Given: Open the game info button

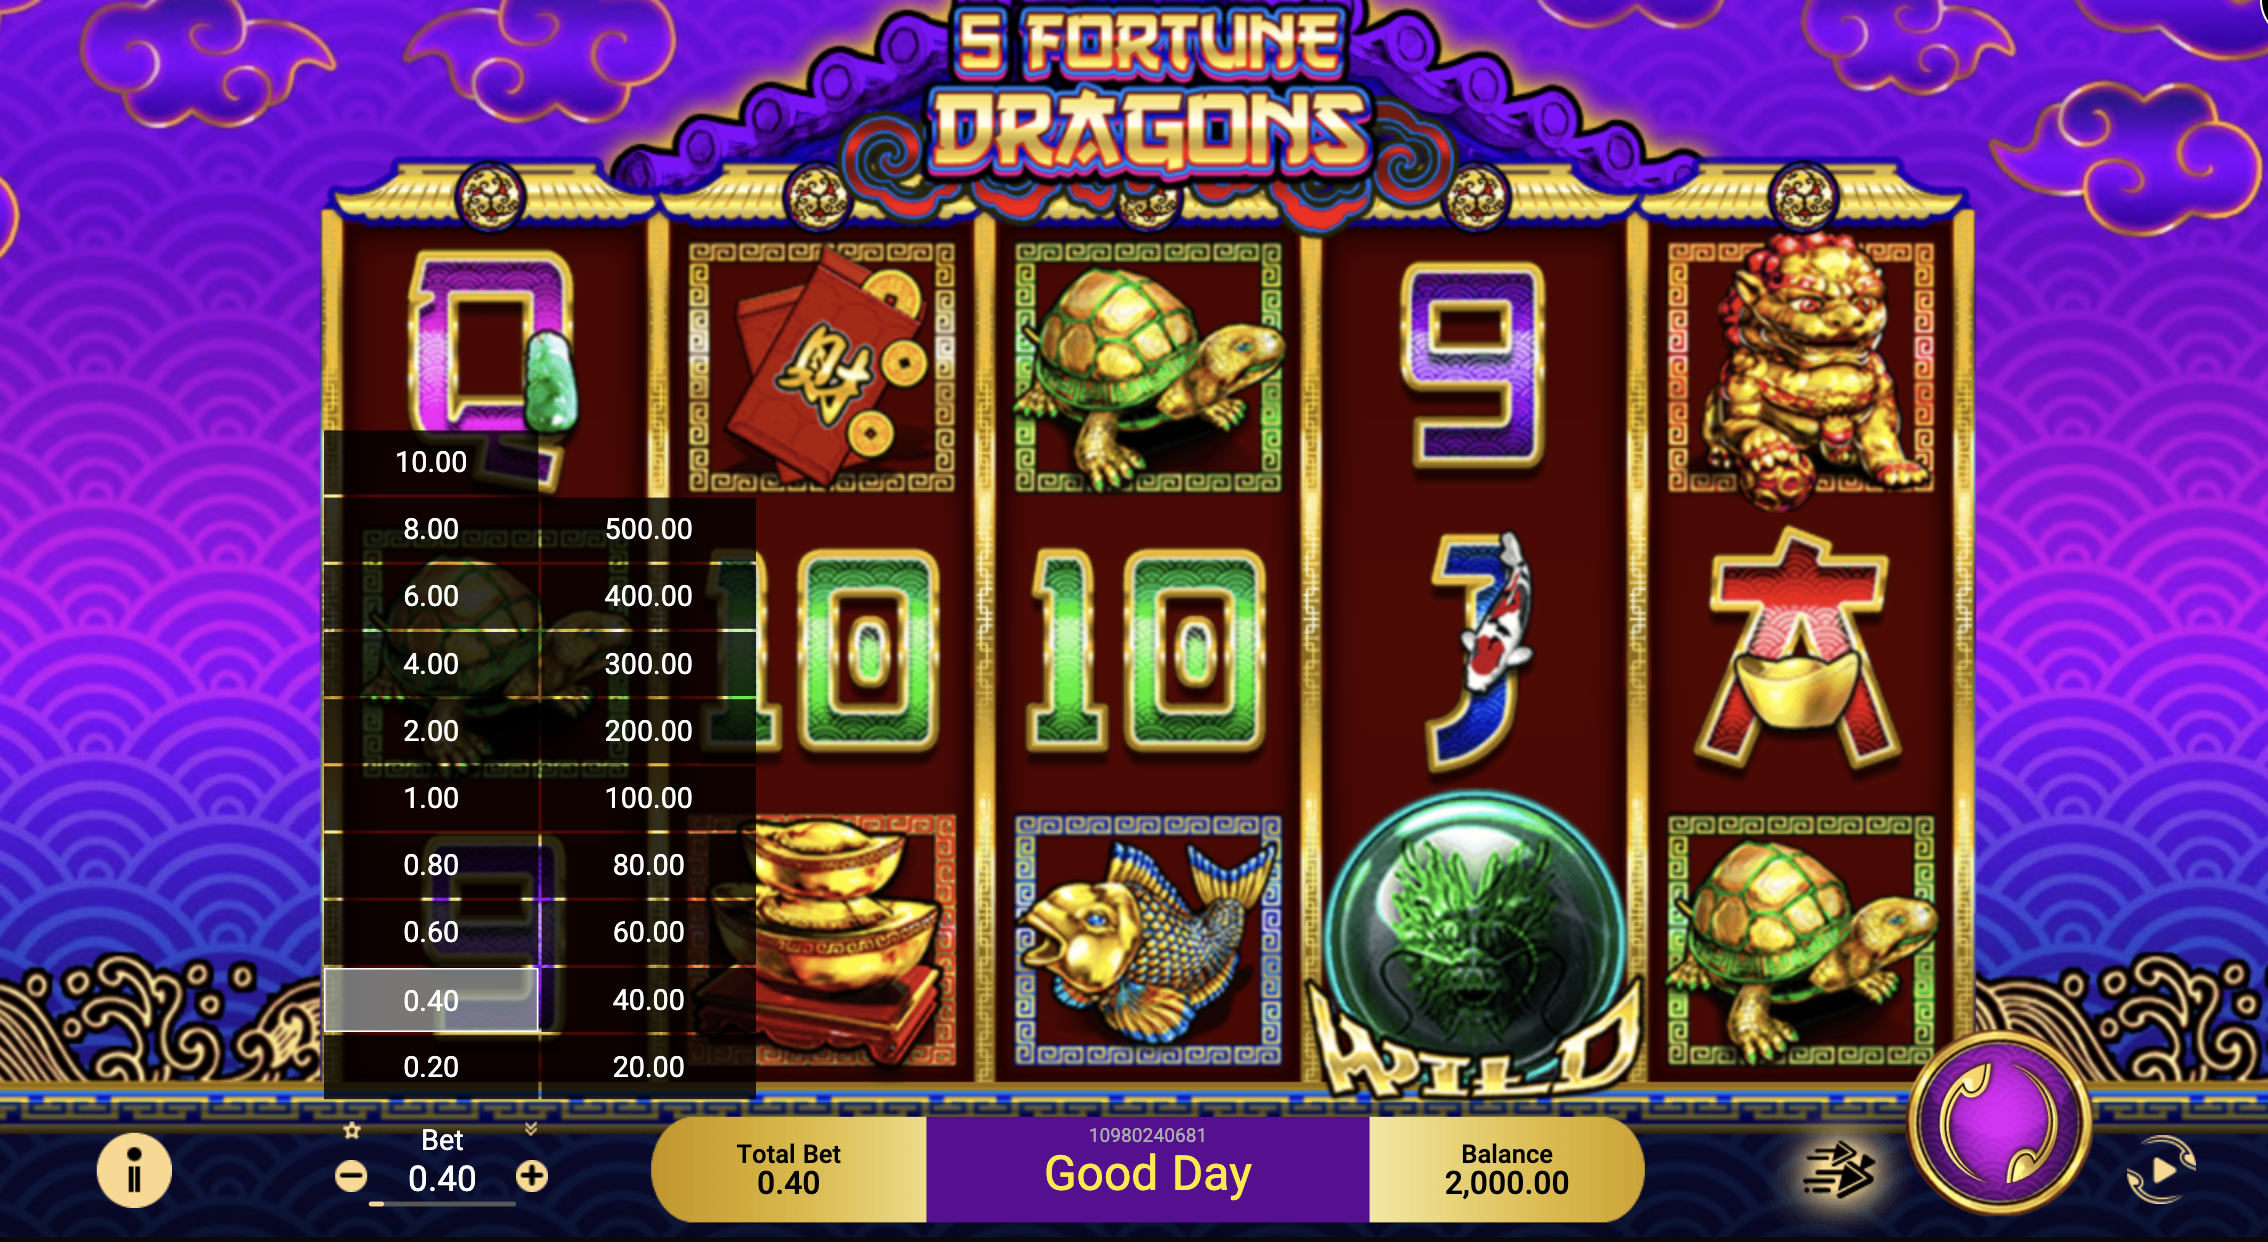Looking at the screenshot, I should pyautogui.click(x=134, y=1170).
